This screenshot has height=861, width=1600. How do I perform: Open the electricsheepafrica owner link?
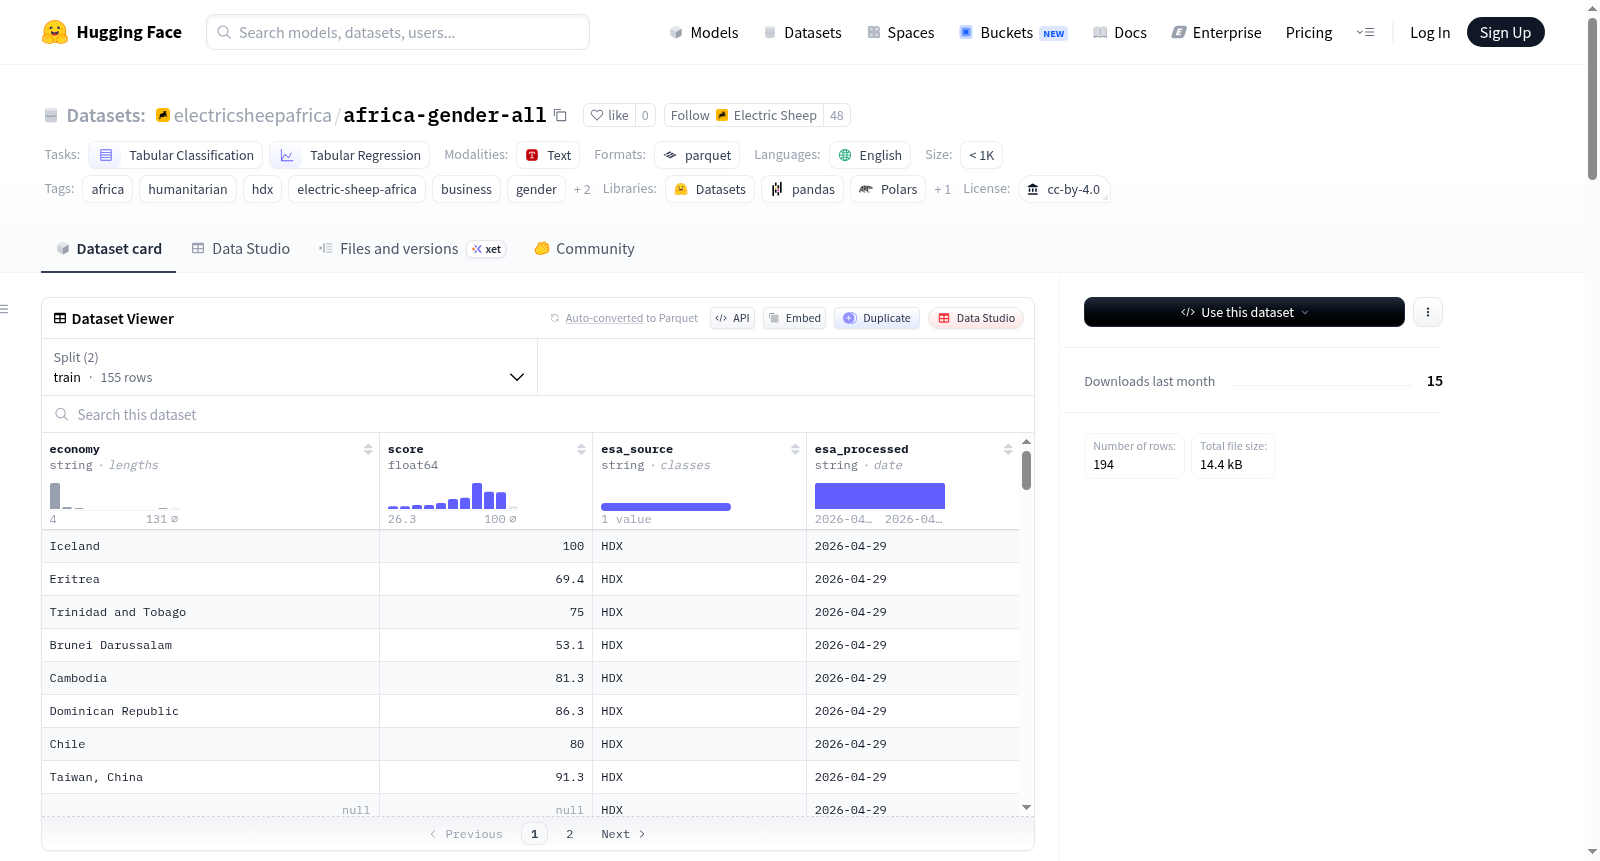pos(252,115)
